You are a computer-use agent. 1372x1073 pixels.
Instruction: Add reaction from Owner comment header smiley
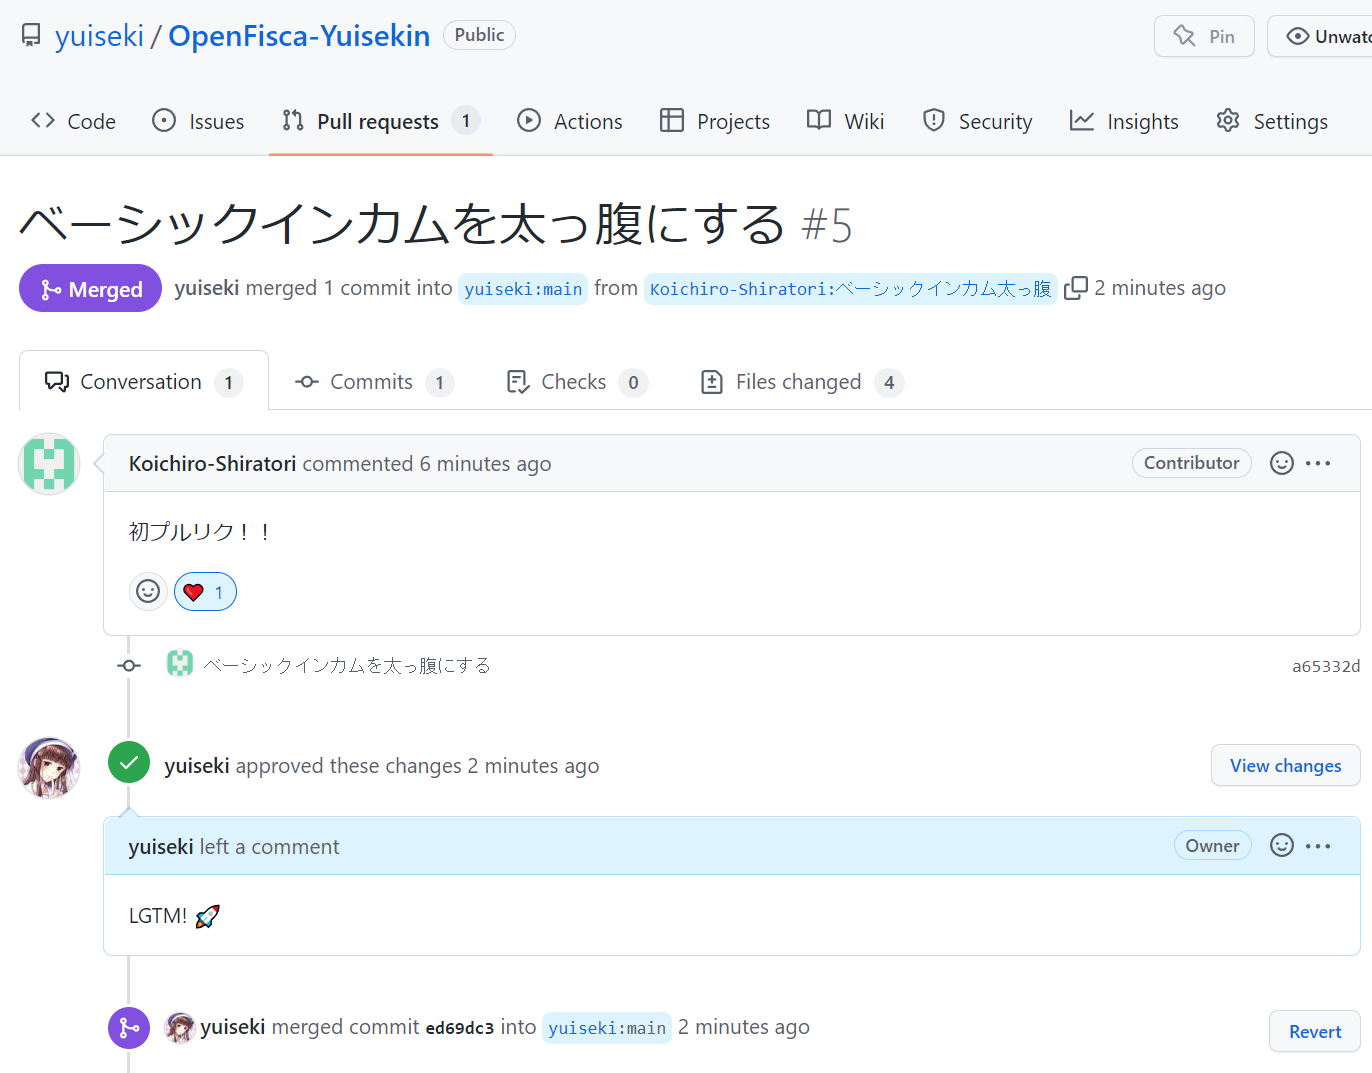1281,846
